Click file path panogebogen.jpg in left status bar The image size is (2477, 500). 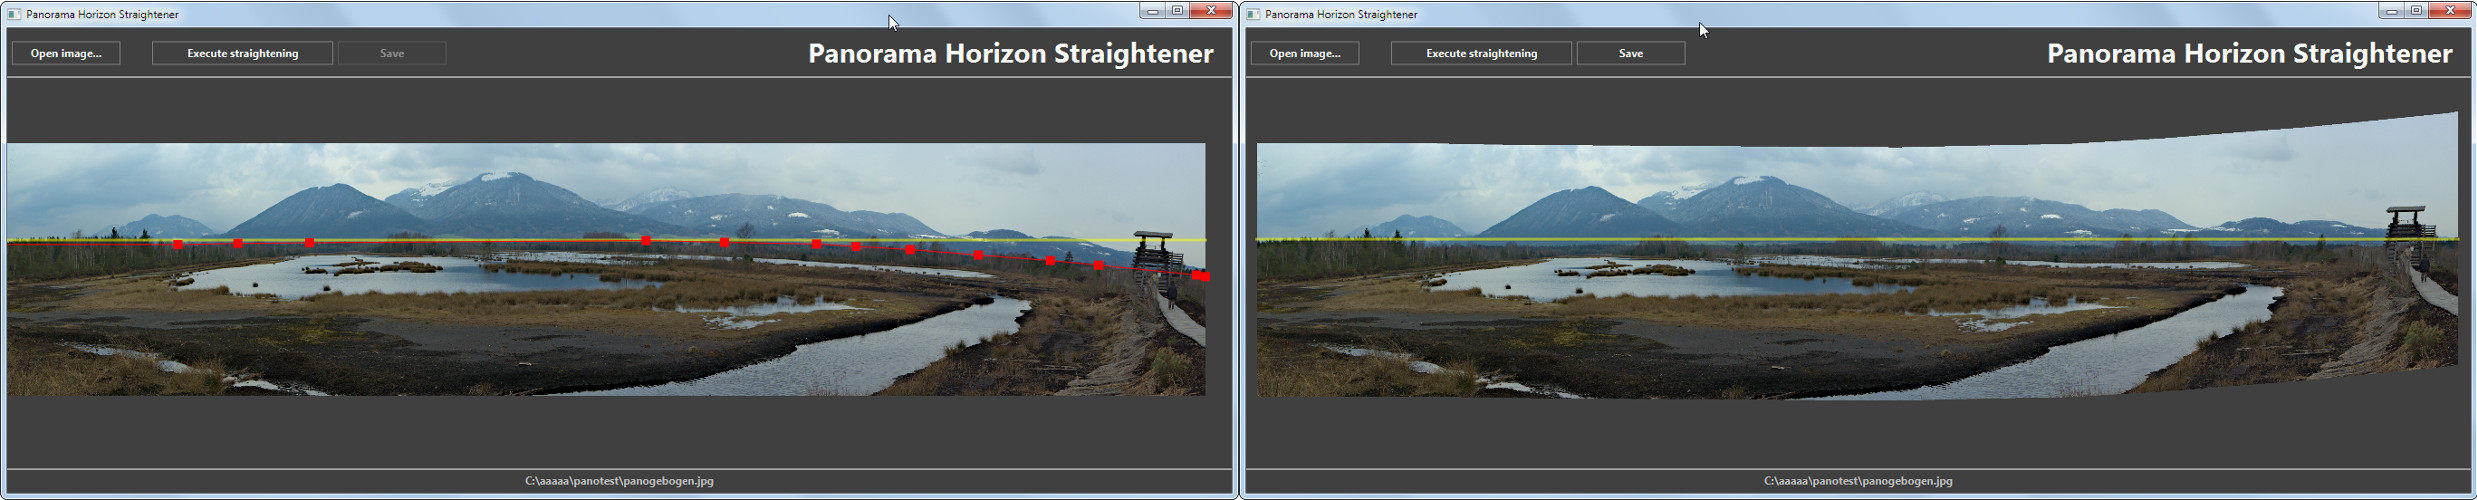[619, 481]
